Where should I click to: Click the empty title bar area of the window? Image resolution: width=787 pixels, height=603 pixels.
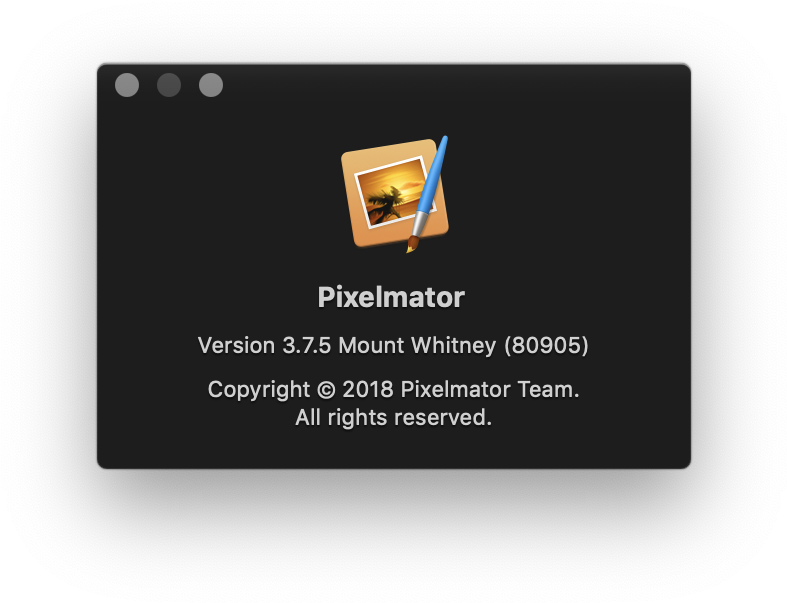coord(452,83)
